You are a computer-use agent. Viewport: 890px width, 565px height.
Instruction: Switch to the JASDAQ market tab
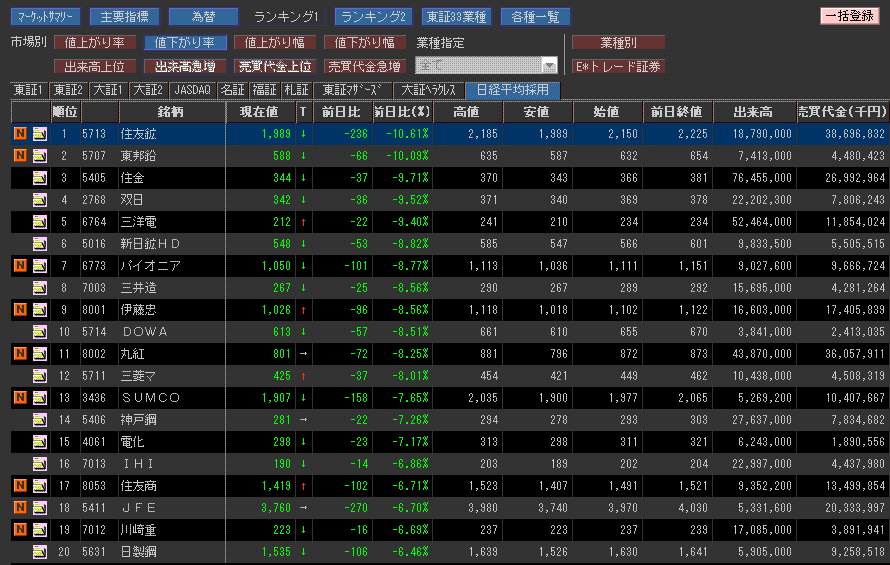tap(193, 90)
